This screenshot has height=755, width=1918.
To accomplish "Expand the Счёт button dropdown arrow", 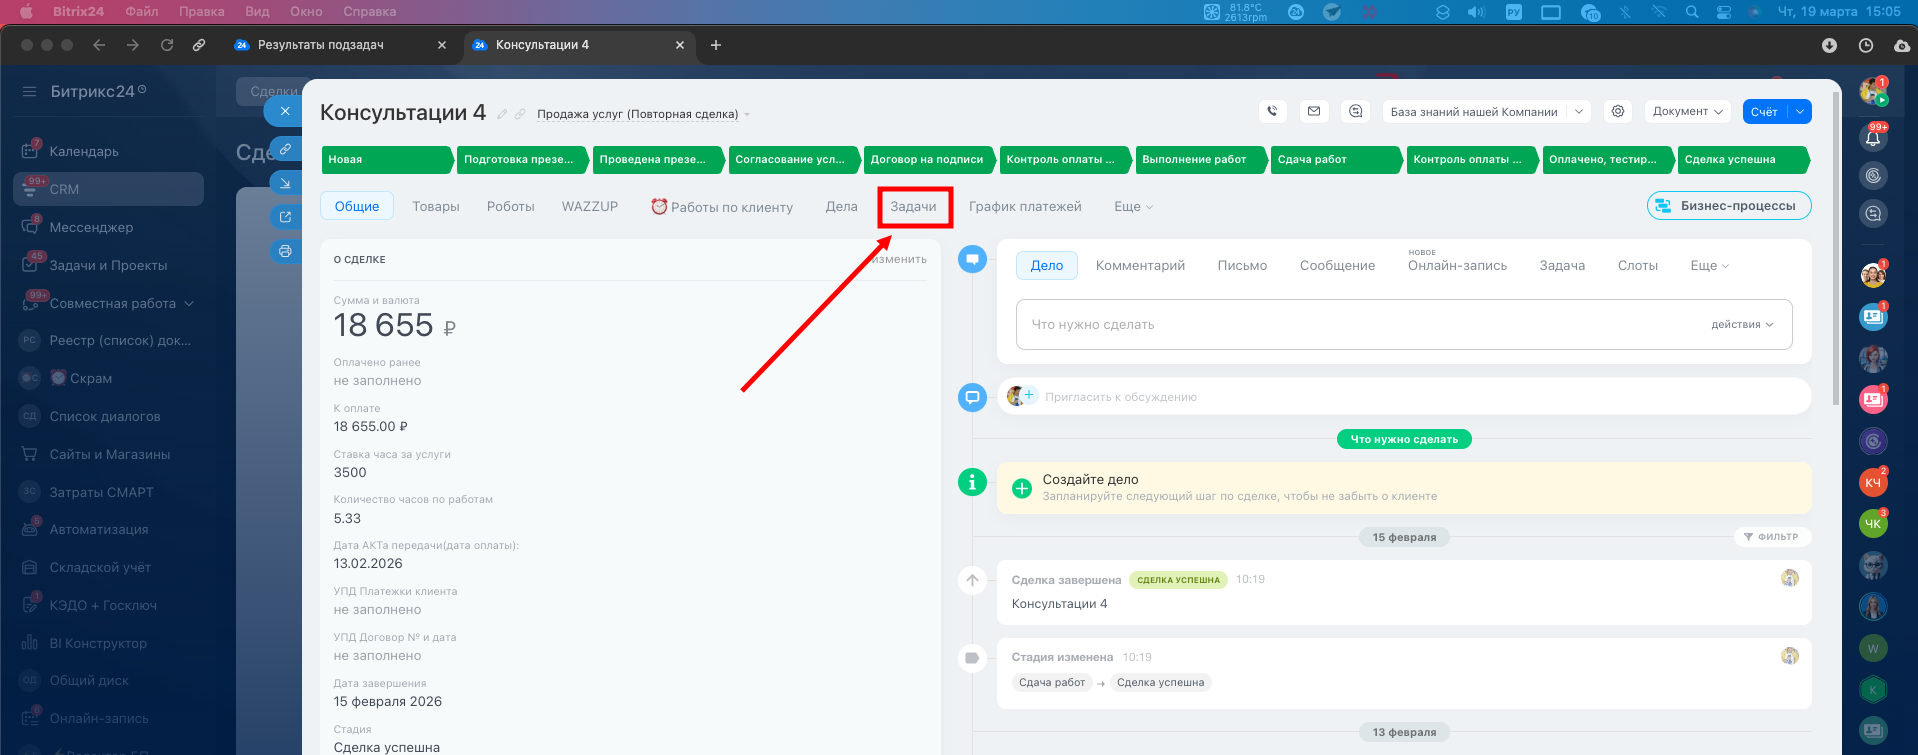I will [x=1800, y=112].
